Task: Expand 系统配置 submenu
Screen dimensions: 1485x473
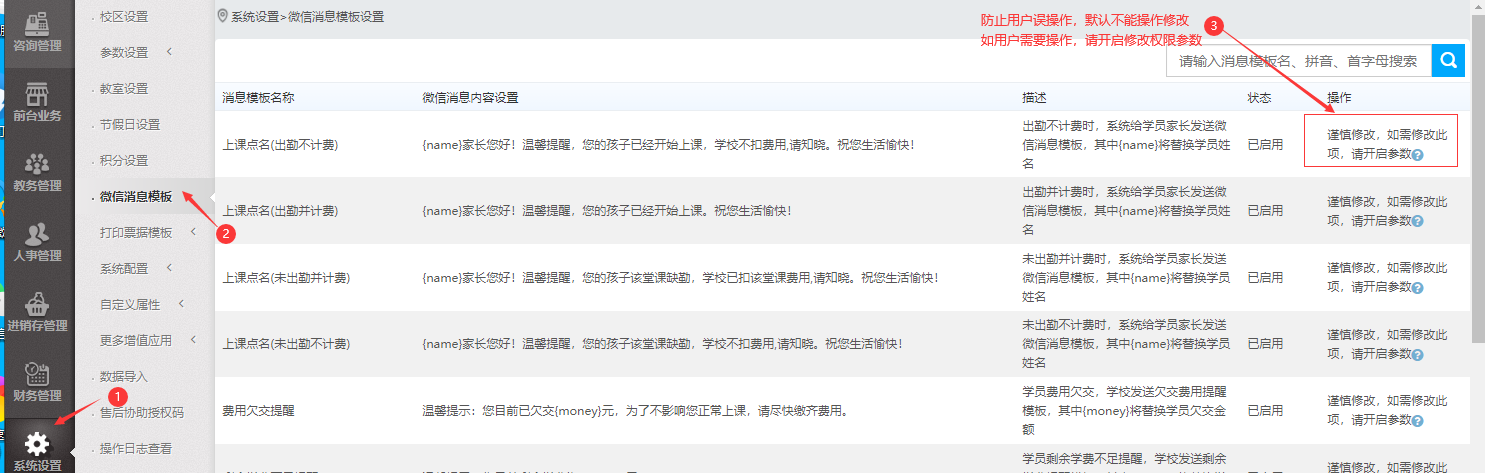Action: (x=169, y=268)
